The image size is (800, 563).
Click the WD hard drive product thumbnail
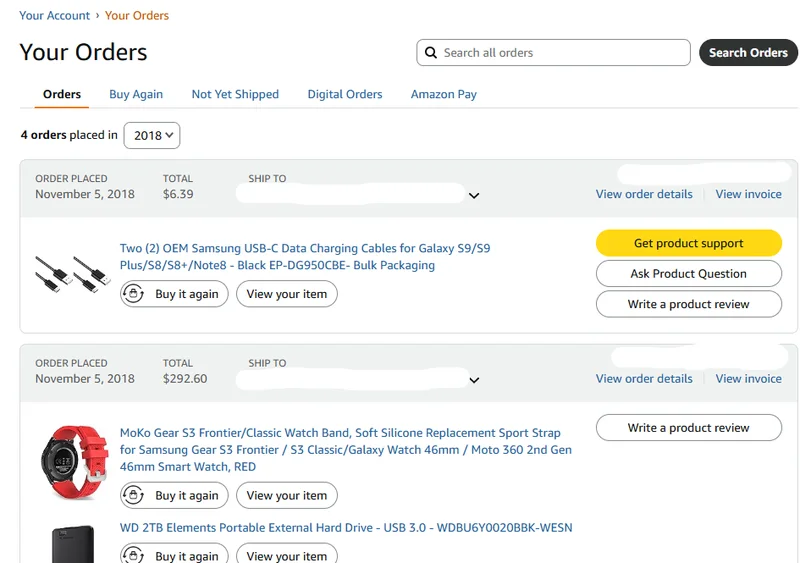tap(73, 544)
